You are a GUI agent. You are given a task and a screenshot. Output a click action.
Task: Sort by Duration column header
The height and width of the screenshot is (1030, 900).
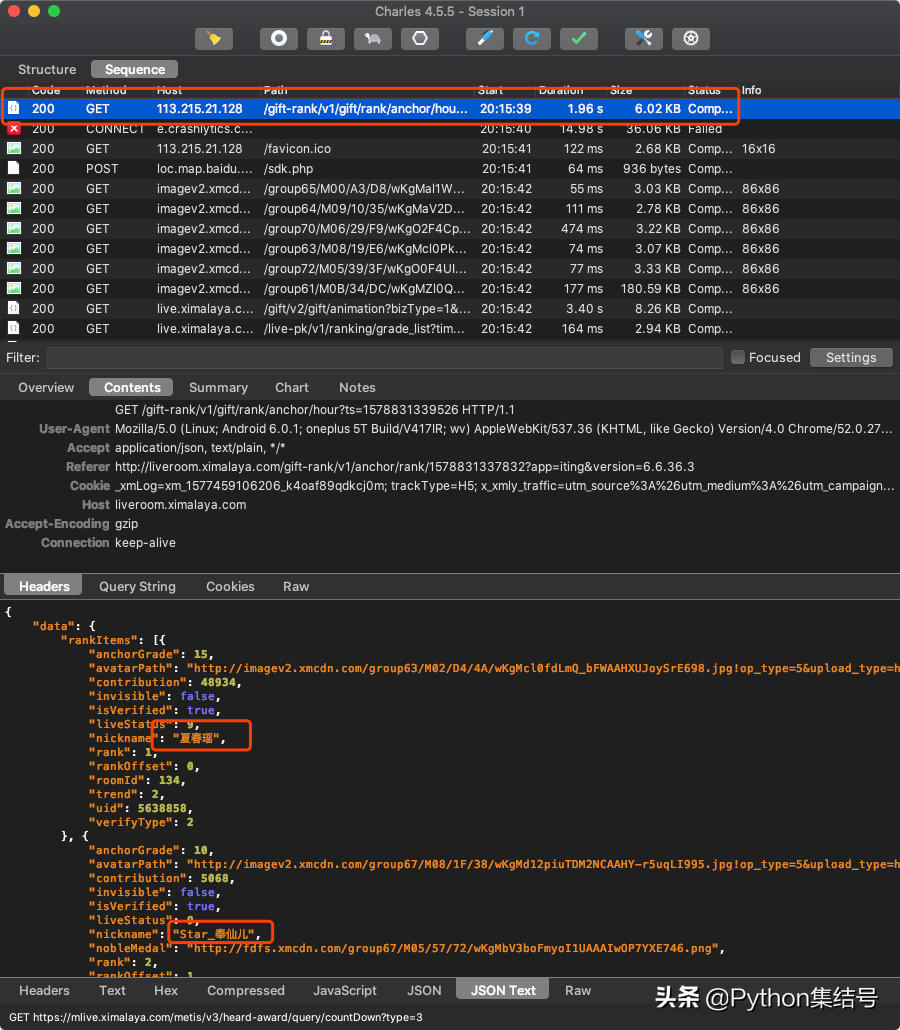[x=560, y=90]
